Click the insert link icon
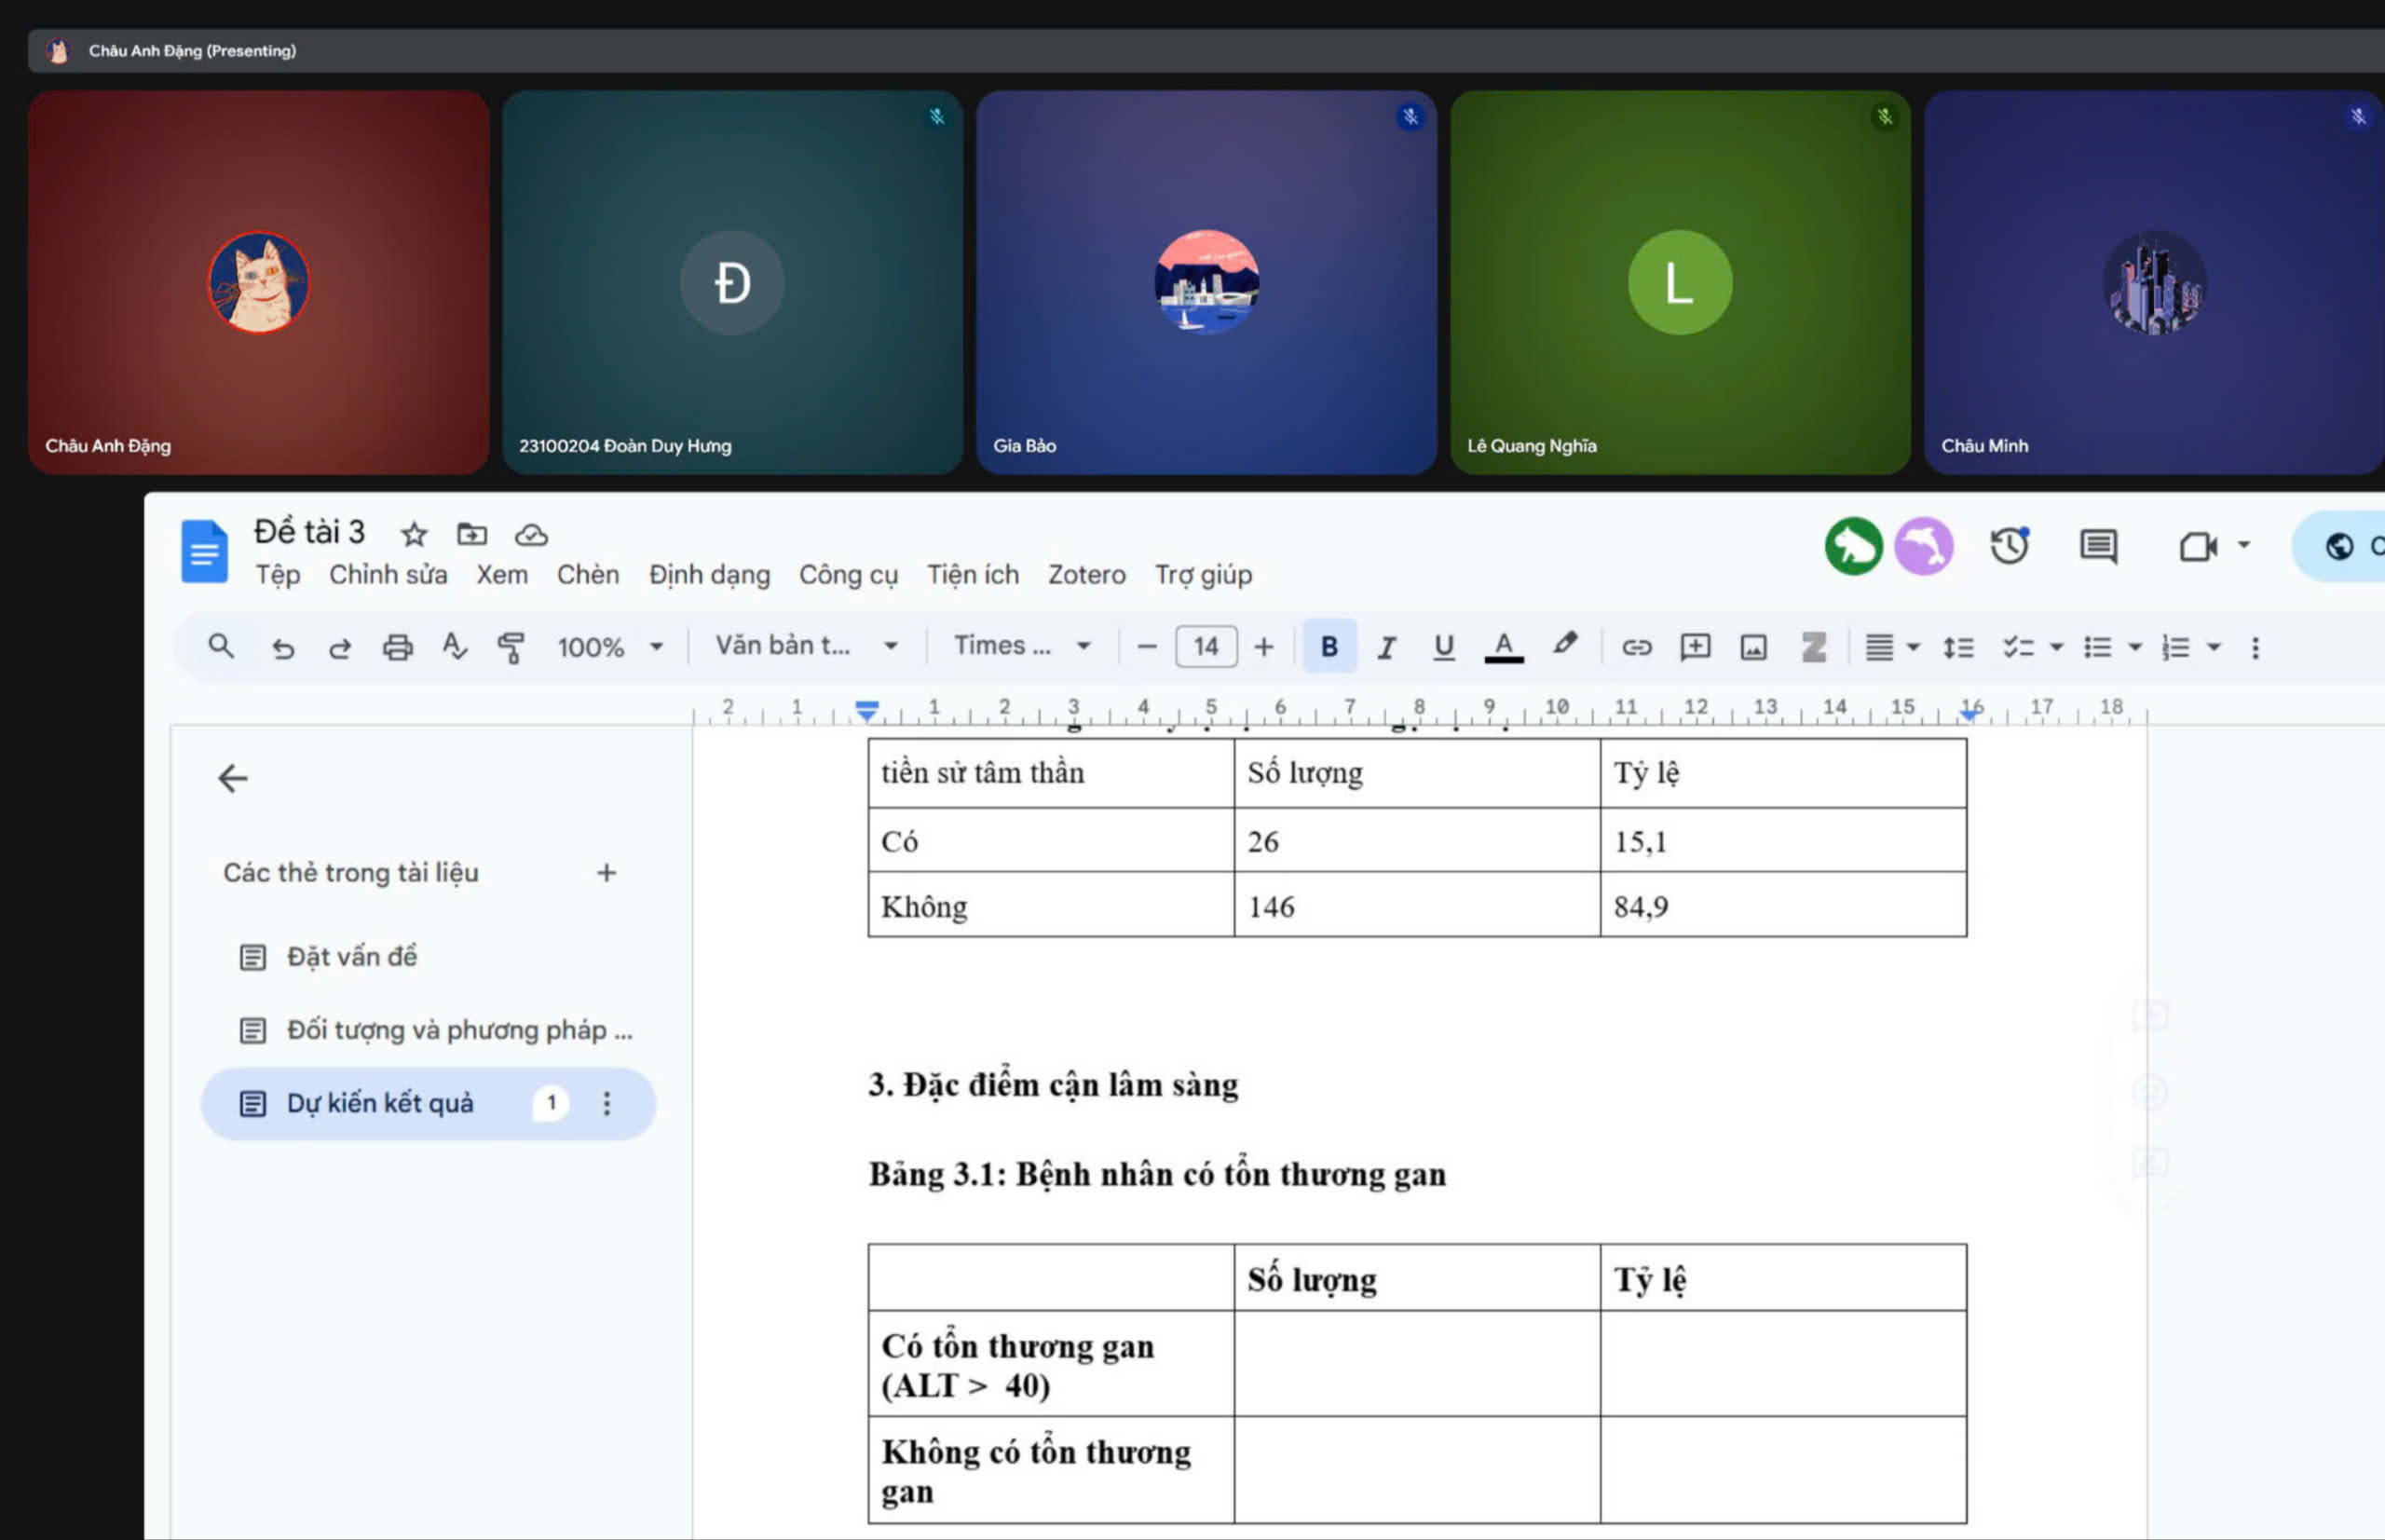The width and height of the screenshot is (2385, 1540). coord(1636,648)
